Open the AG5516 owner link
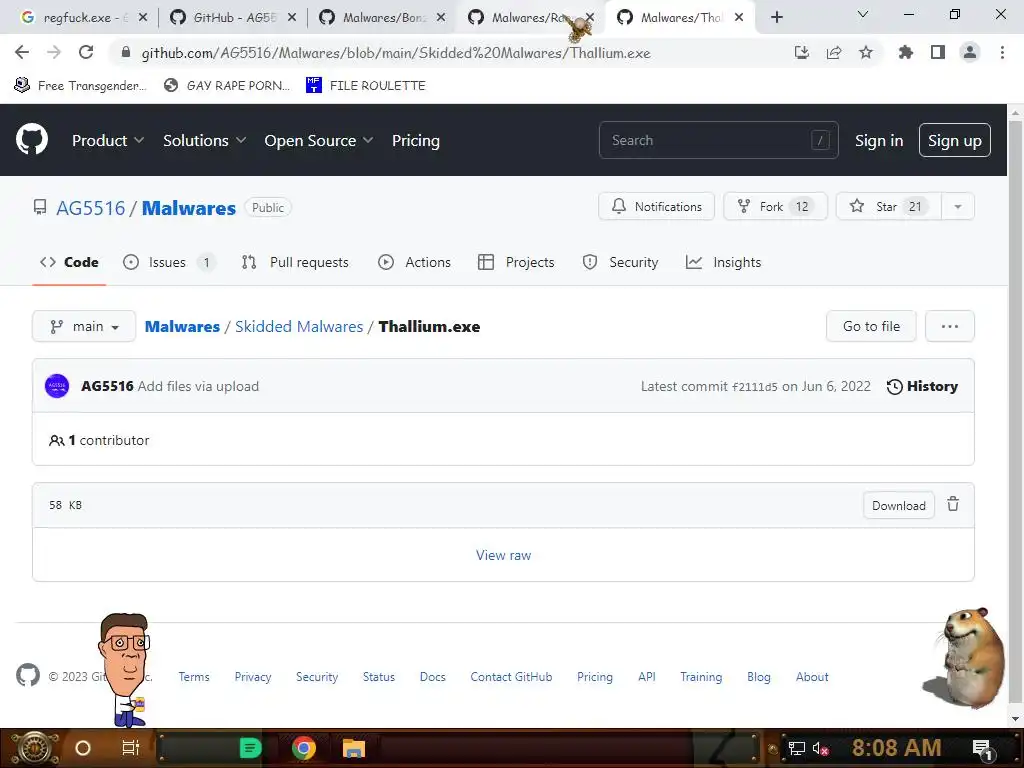This screenshot has width=1024, height=768. click(x=90, y=208)
